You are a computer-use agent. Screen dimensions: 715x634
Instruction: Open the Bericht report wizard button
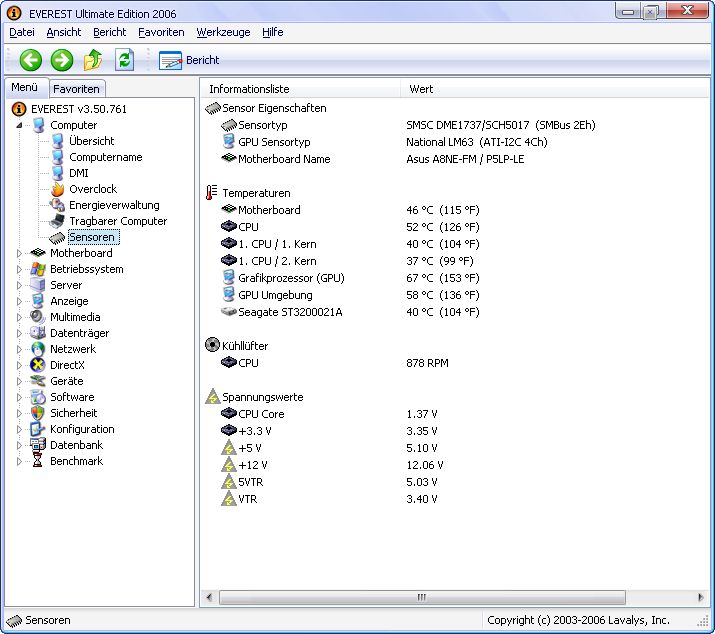click(189, 60)
